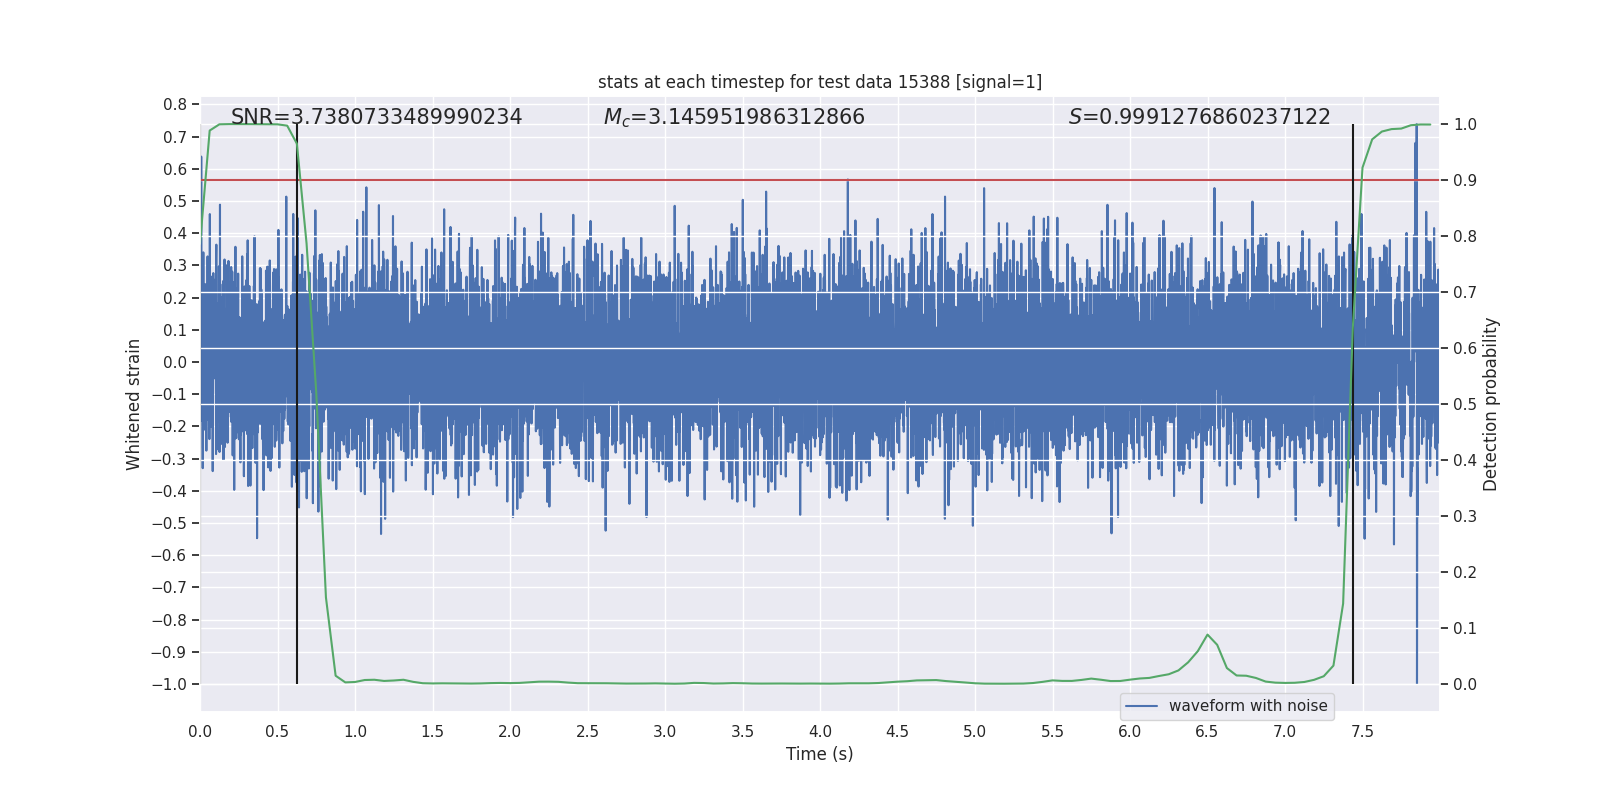
Task: Click the chirp mass Mc annotation
Action: [x=733, y=117]
